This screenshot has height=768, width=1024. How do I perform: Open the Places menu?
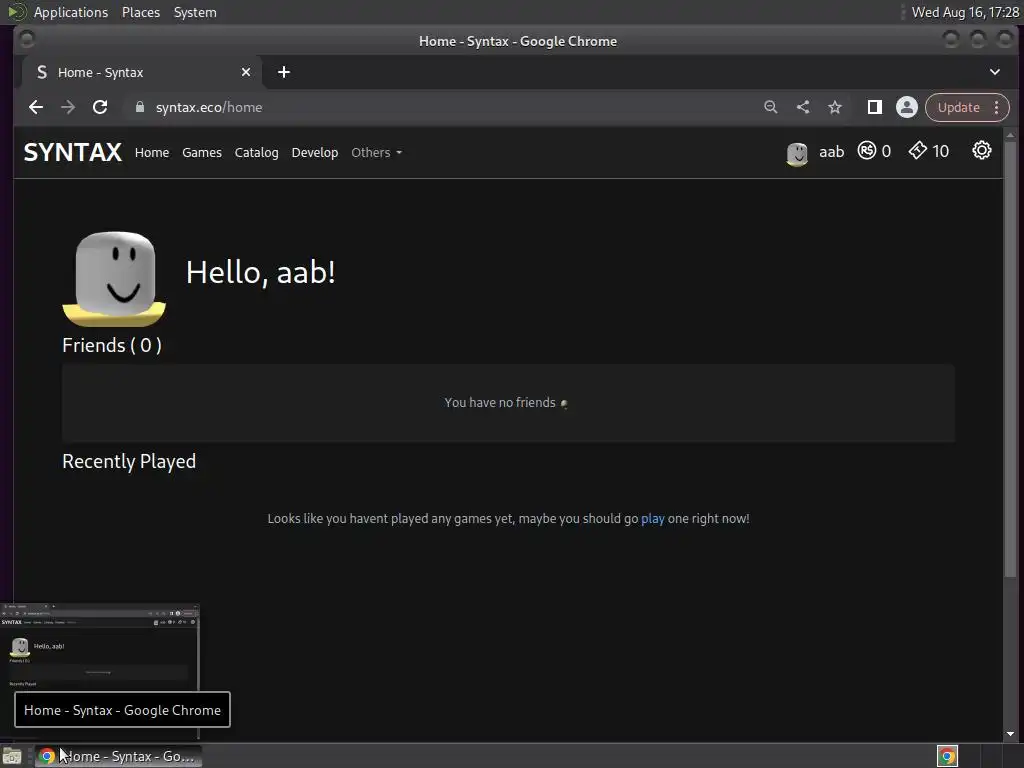point(141,12)
